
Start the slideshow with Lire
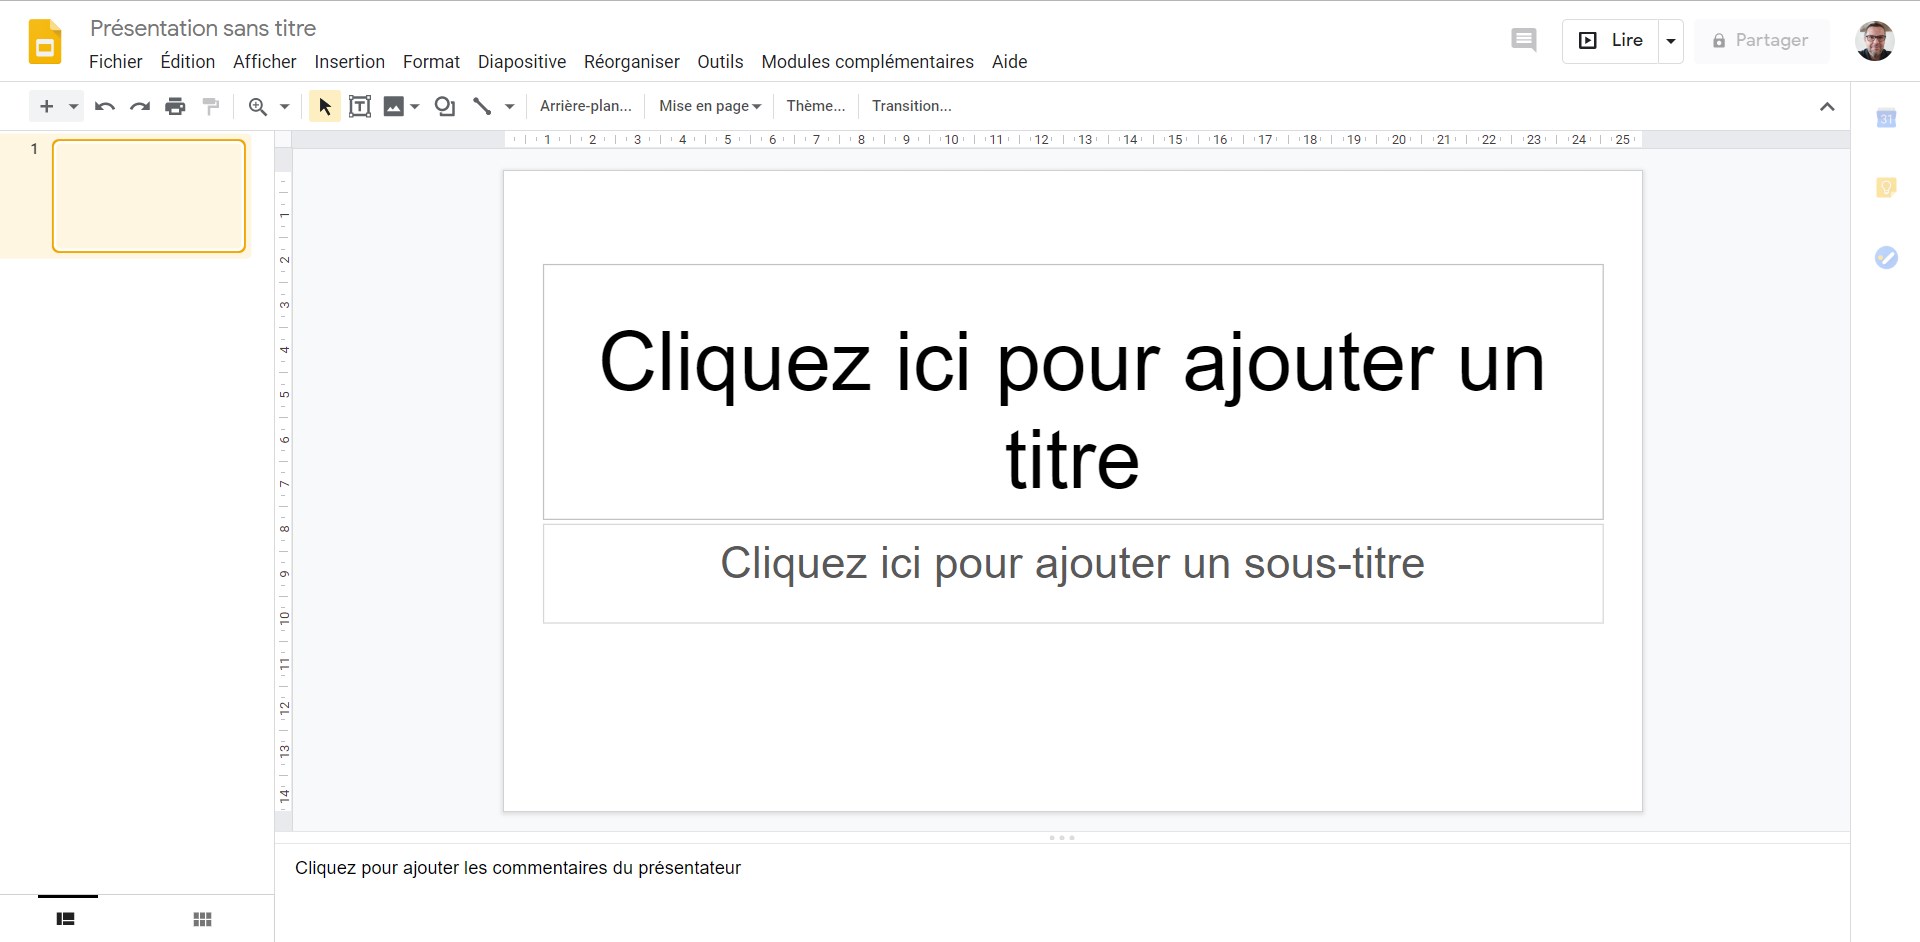pyautogui.click(x=1611, y=41)
